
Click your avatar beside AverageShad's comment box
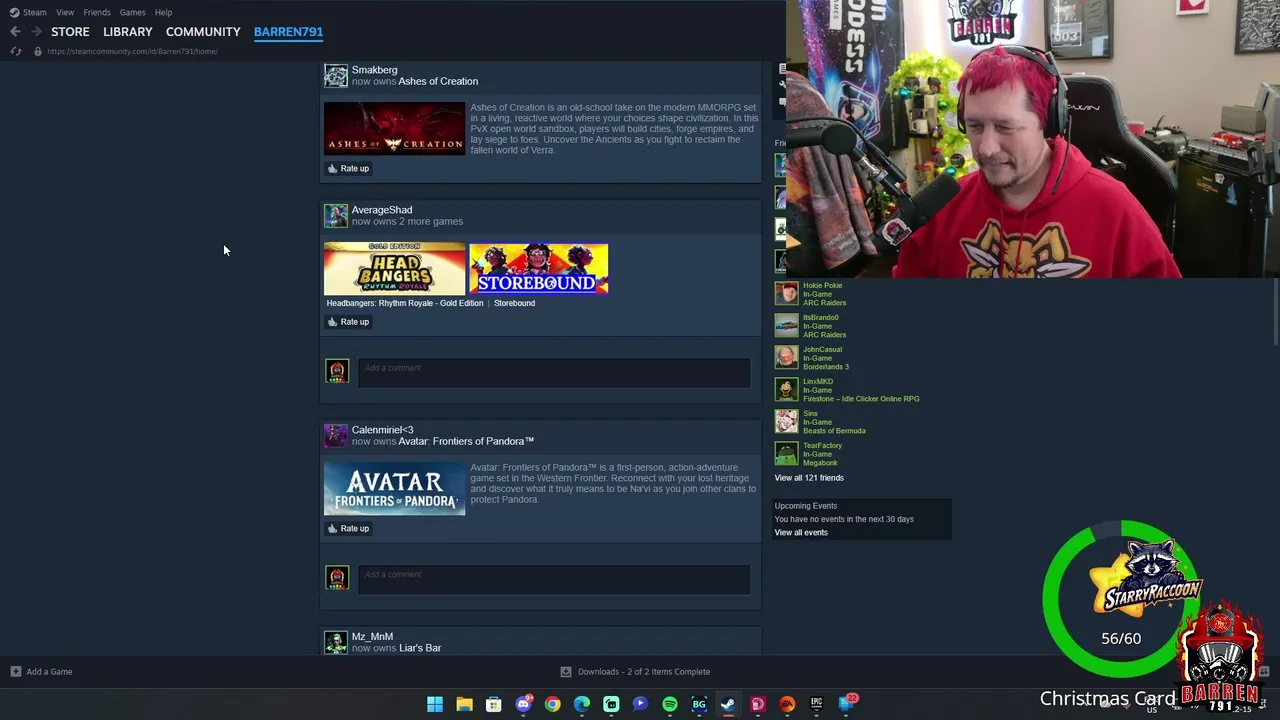click(337, 371)
